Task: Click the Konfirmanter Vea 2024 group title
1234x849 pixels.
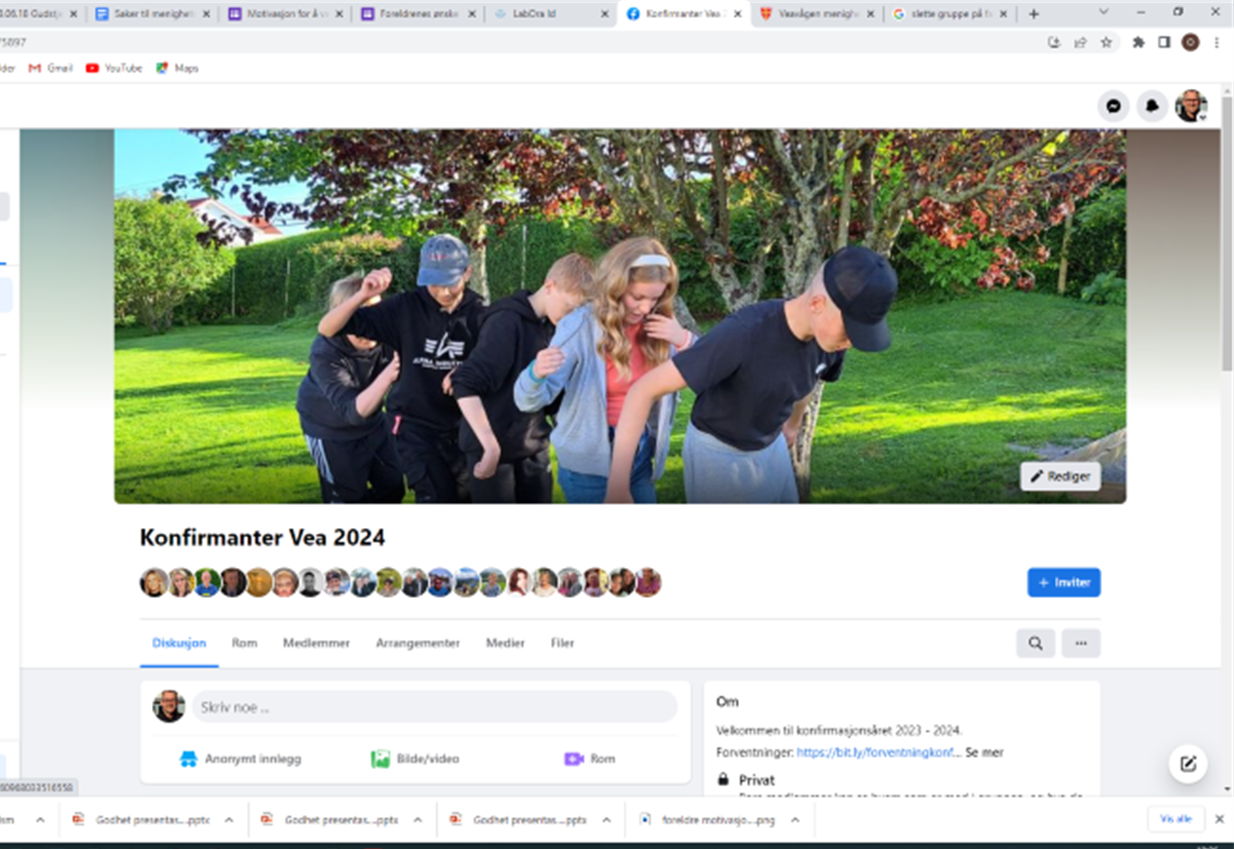Action: click(x=262, y=537)
